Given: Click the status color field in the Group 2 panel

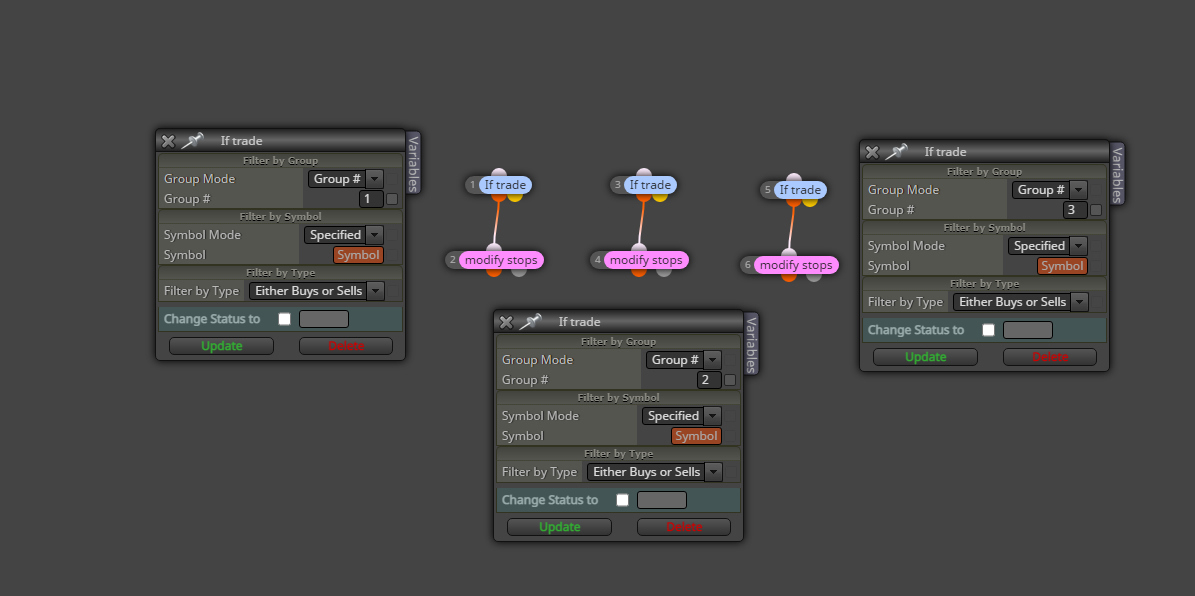Looking at the screenshot, I should (x=662, y=500).
